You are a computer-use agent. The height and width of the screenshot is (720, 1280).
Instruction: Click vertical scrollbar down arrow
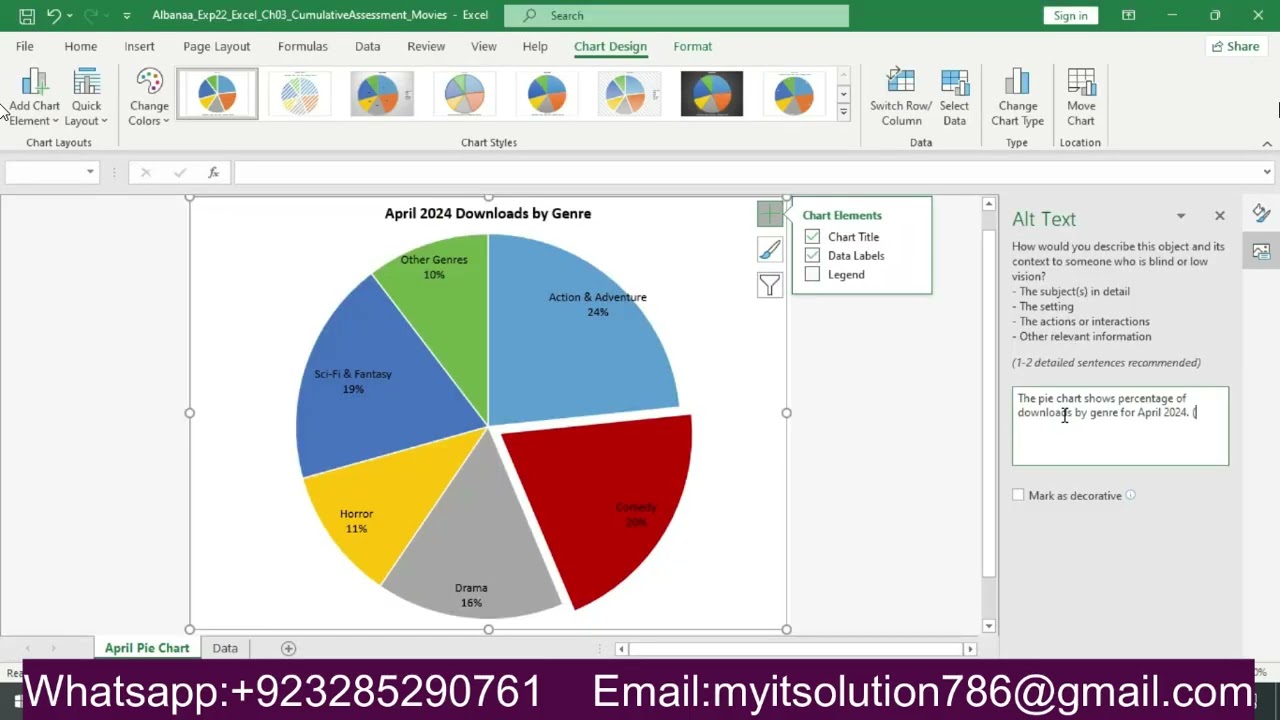coord(989,626)
